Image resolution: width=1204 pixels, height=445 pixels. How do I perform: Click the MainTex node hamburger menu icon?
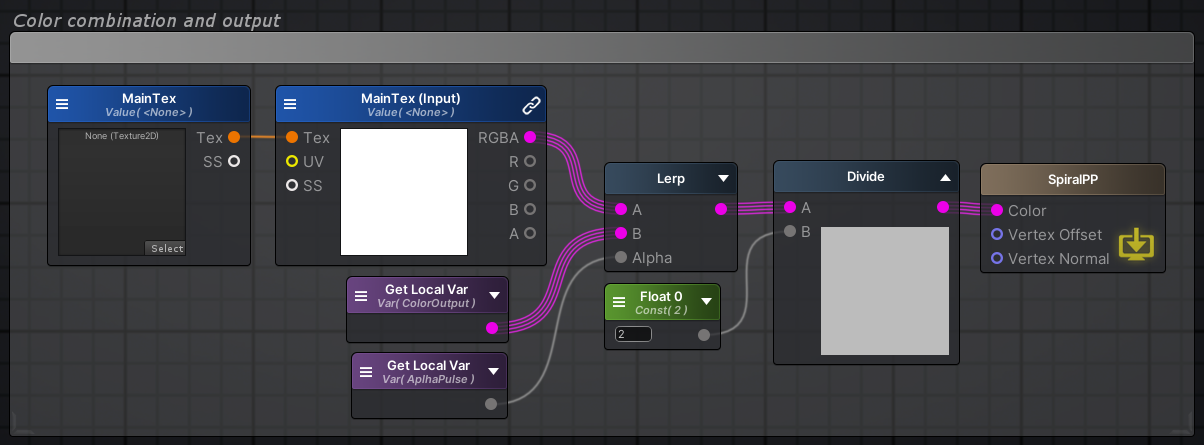coord(62,104)
